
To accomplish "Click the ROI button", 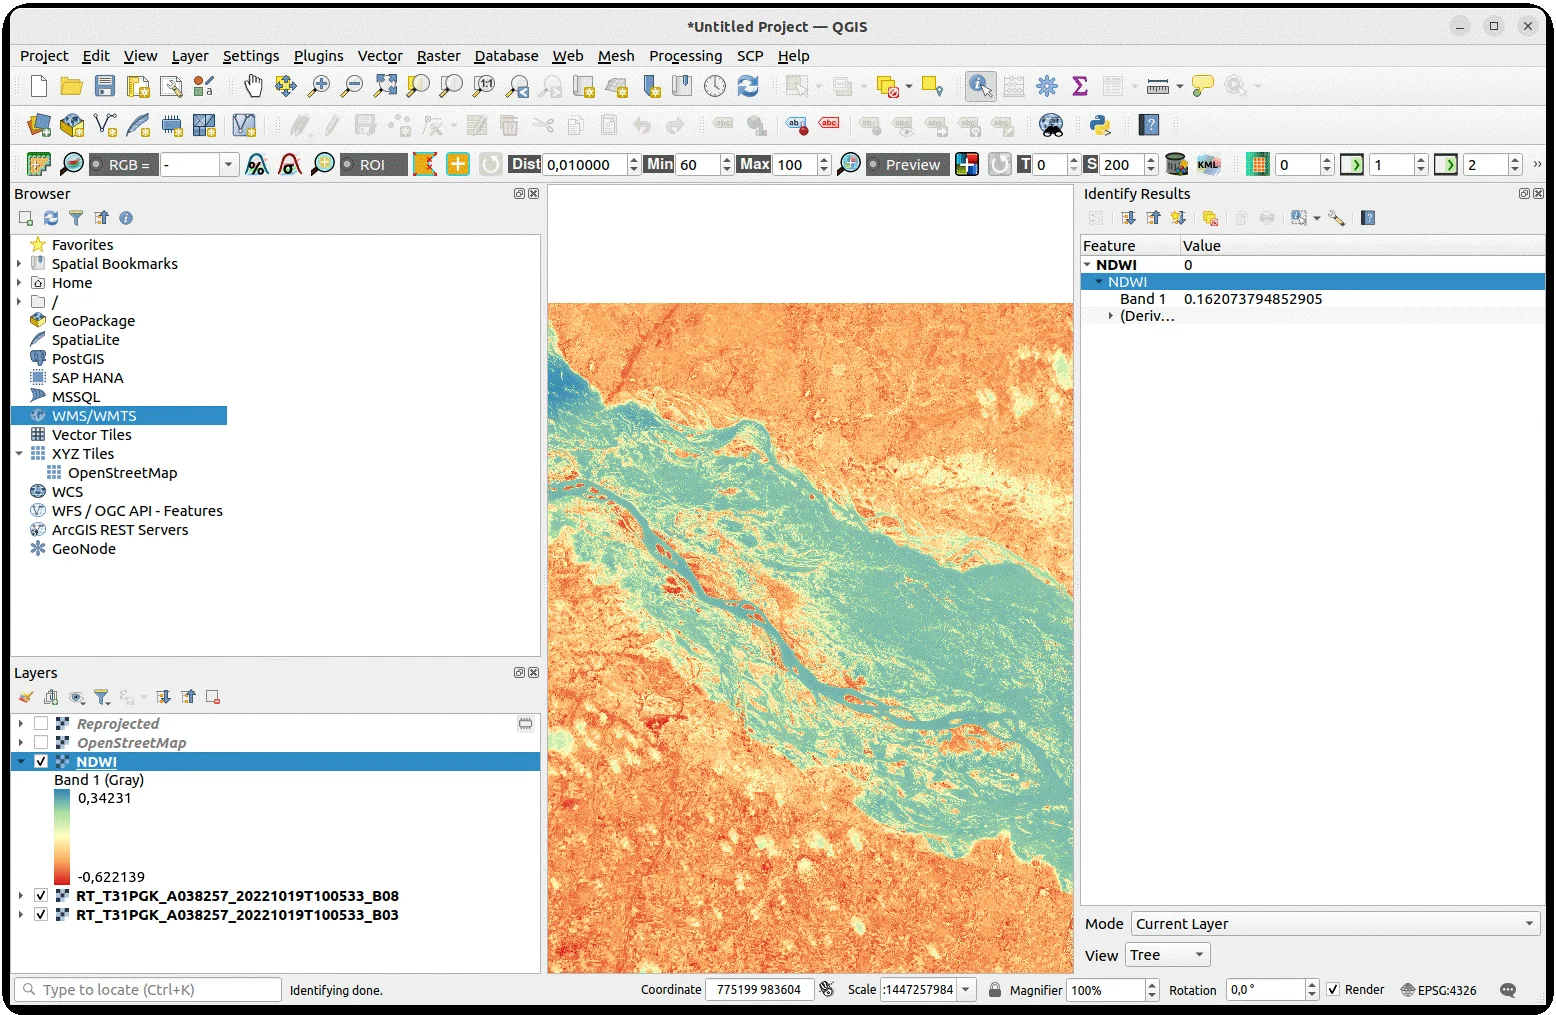I will click(x=373, y=164).
